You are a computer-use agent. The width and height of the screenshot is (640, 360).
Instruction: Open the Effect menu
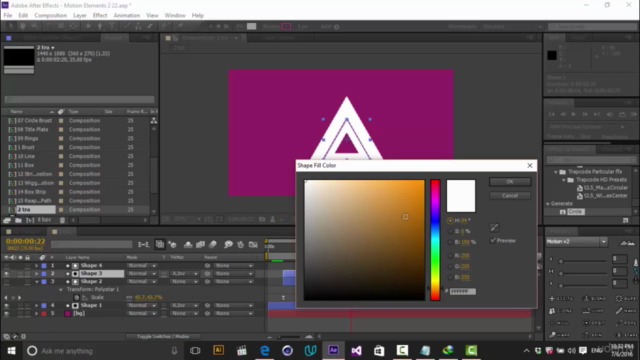pyautogui.click(x=100, y=16)
